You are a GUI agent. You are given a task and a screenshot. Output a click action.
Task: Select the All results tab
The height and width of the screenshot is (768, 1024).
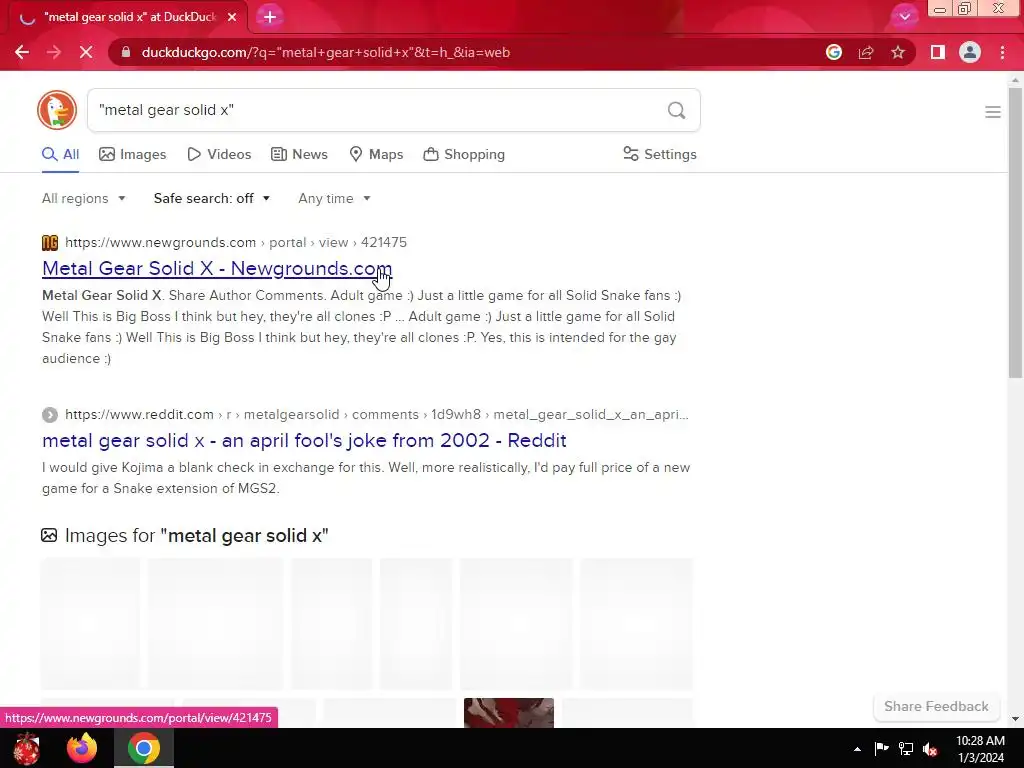click(61, 155)
